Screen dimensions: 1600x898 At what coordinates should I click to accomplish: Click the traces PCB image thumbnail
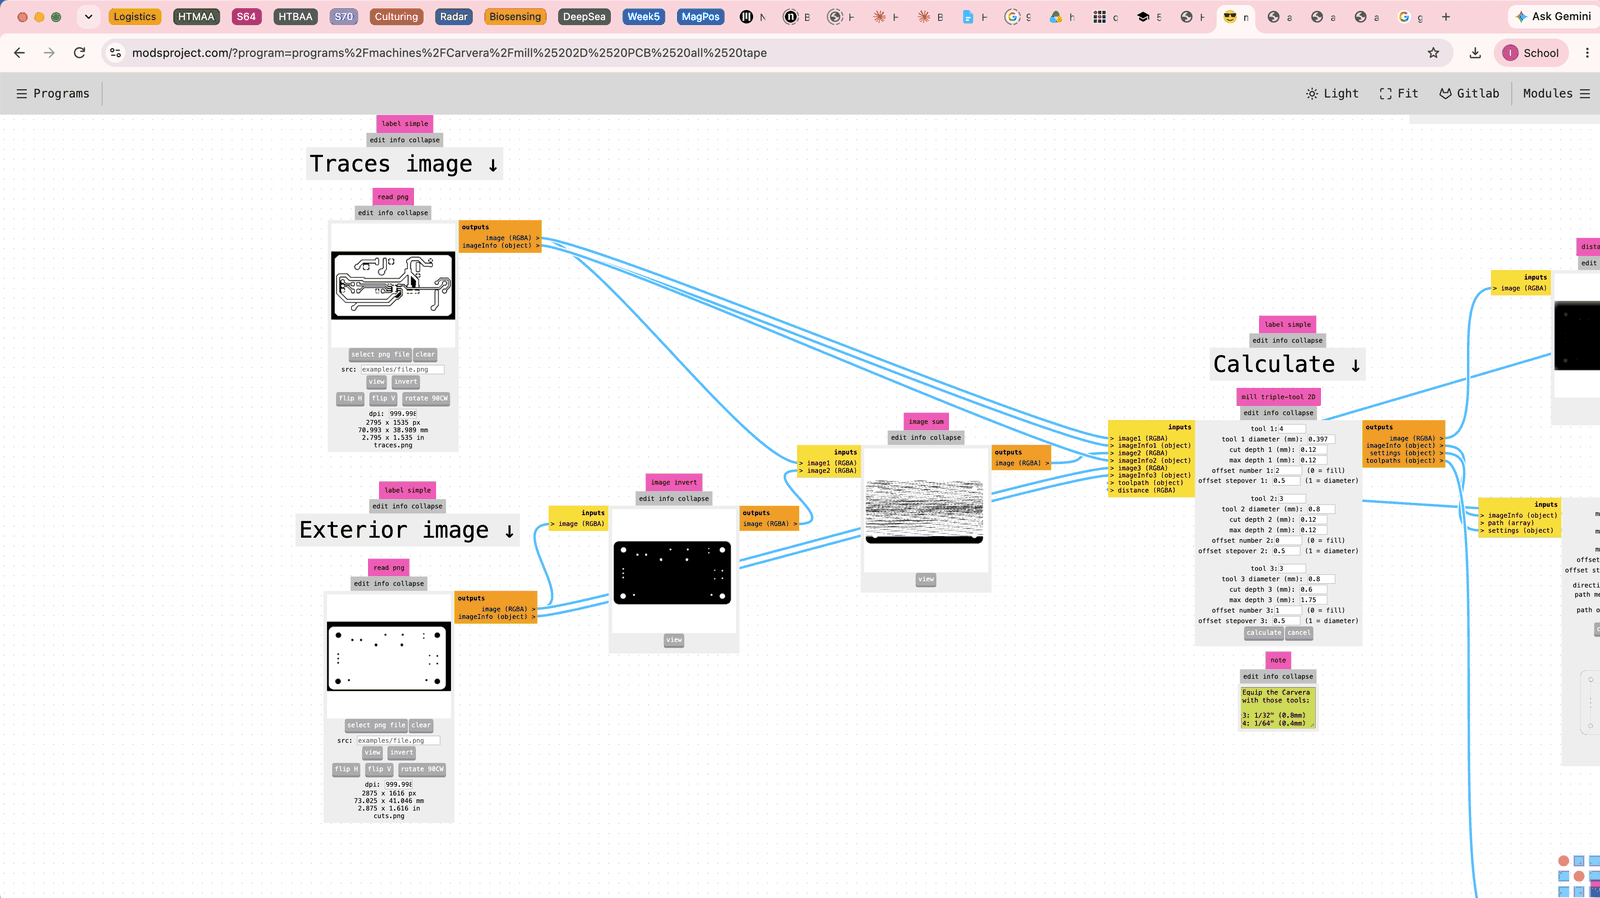(x=393, y=285)
